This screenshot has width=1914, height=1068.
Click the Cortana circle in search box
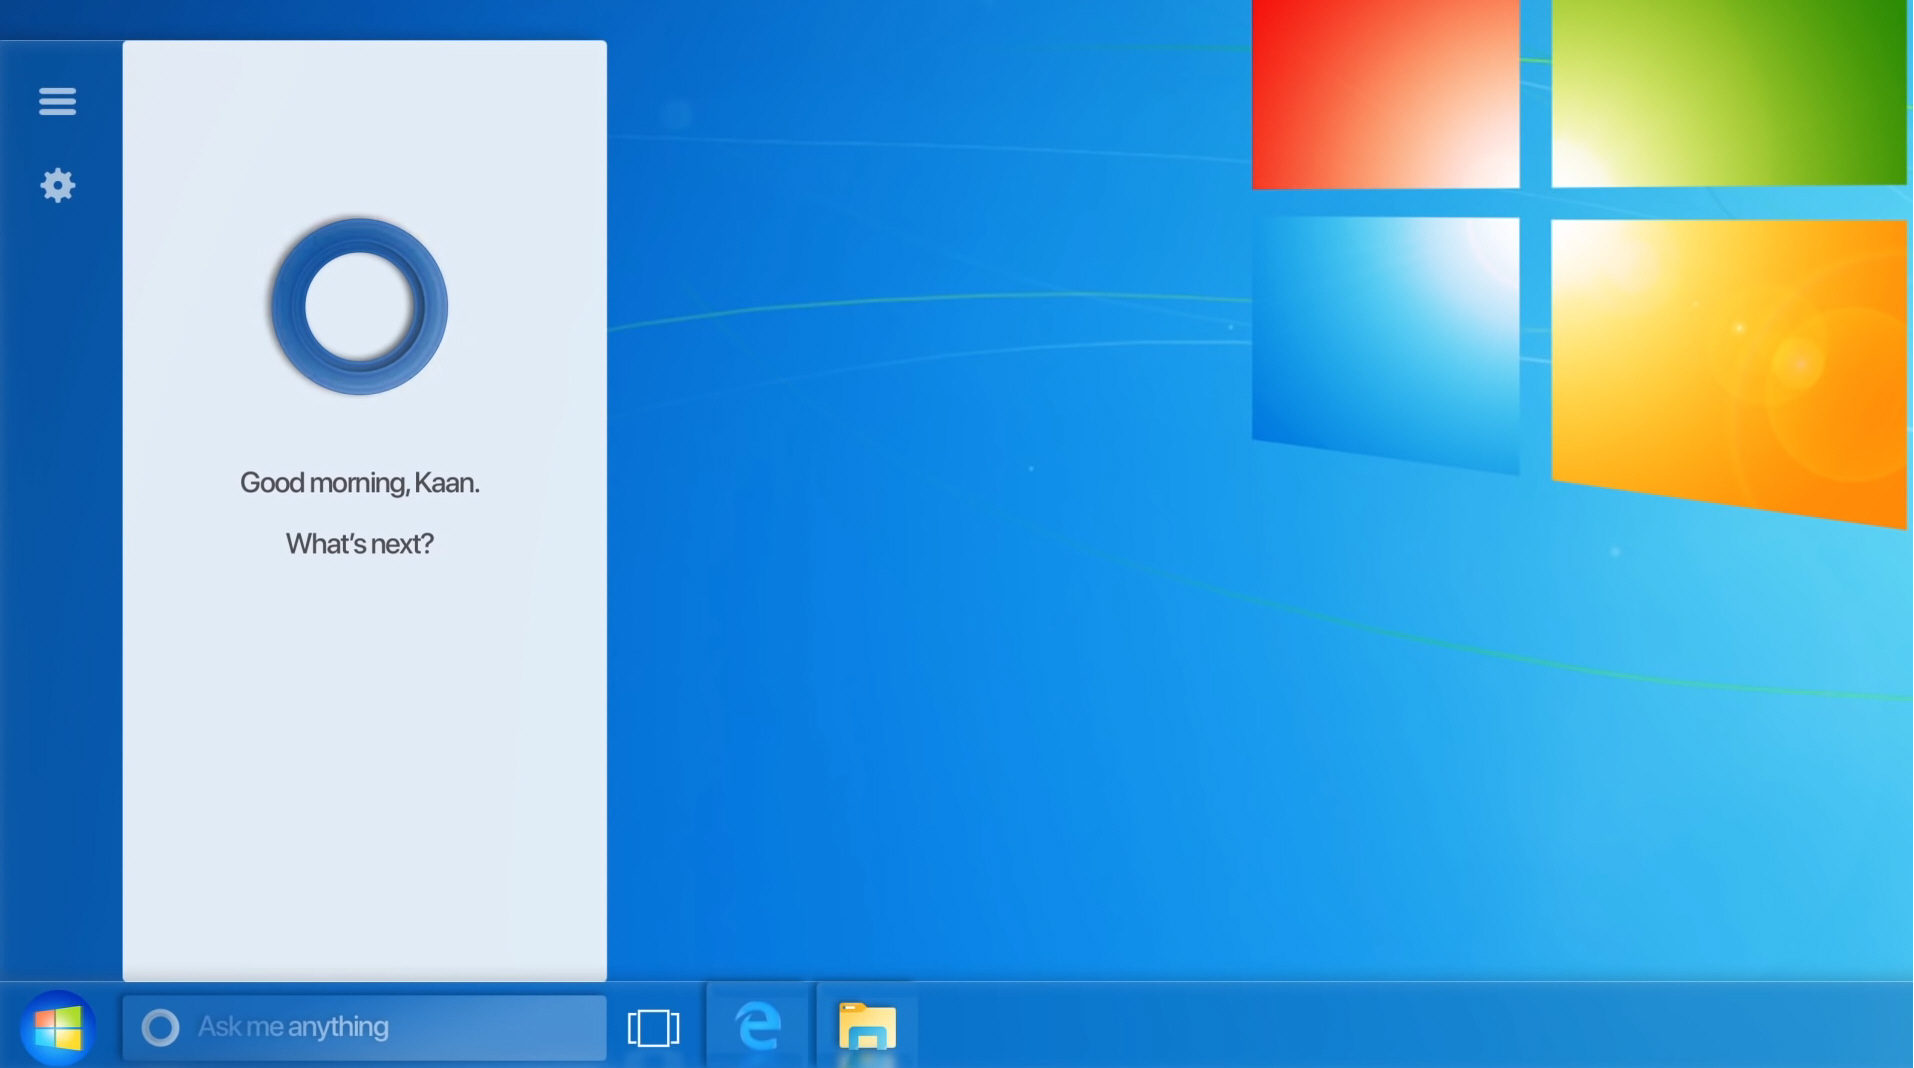point(160,1027)
